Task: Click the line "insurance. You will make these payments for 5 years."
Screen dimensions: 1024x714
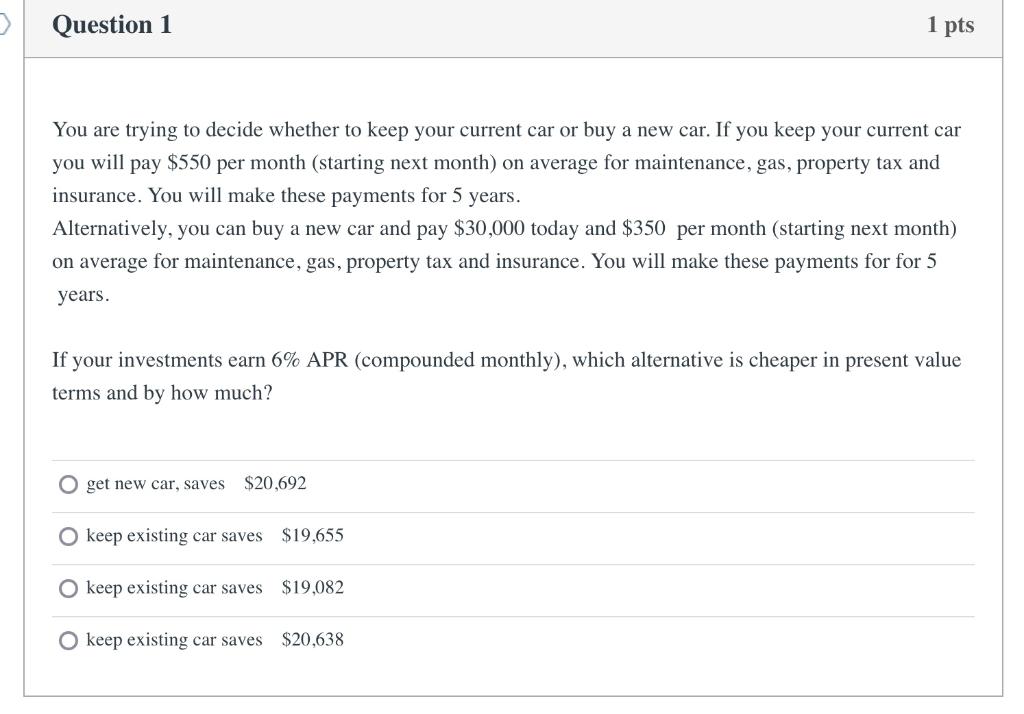Action: [286, 196]
